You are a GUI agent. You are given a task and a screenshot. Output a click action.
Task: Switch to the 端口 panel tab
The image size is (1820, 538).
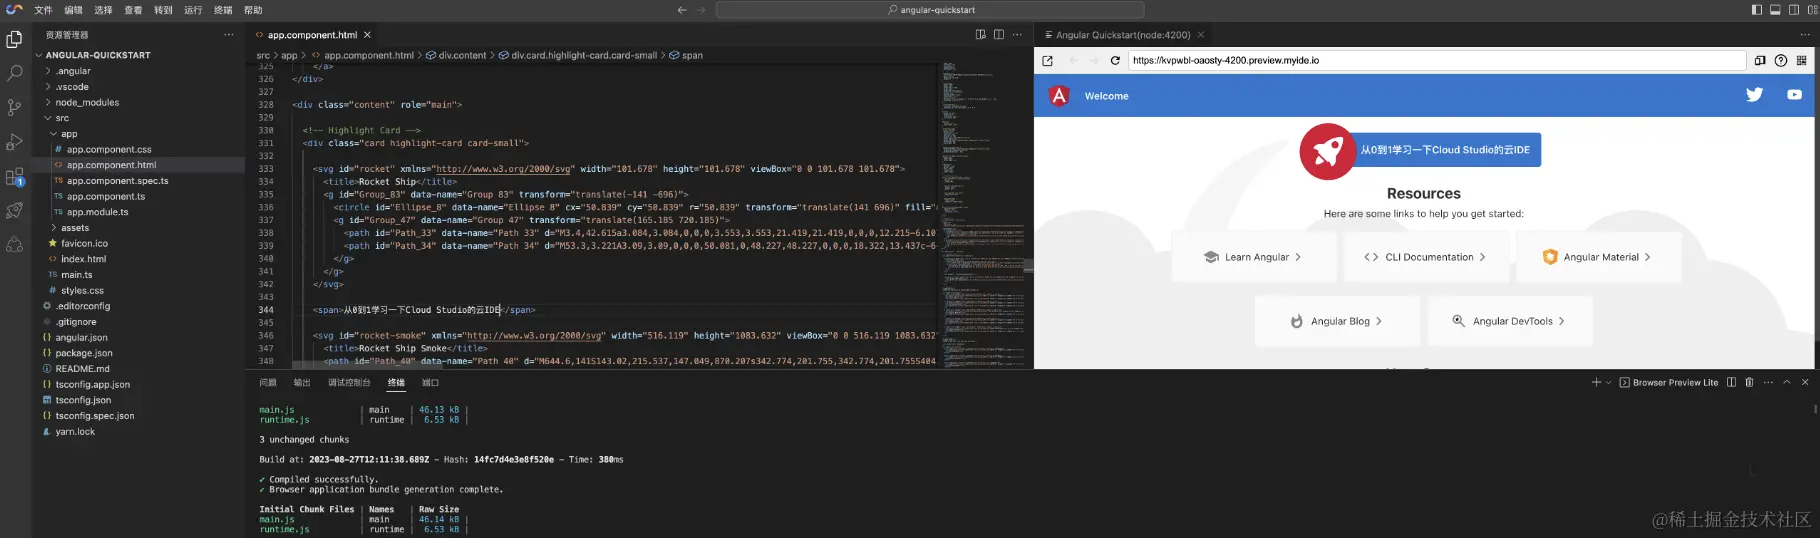(430, 382)
